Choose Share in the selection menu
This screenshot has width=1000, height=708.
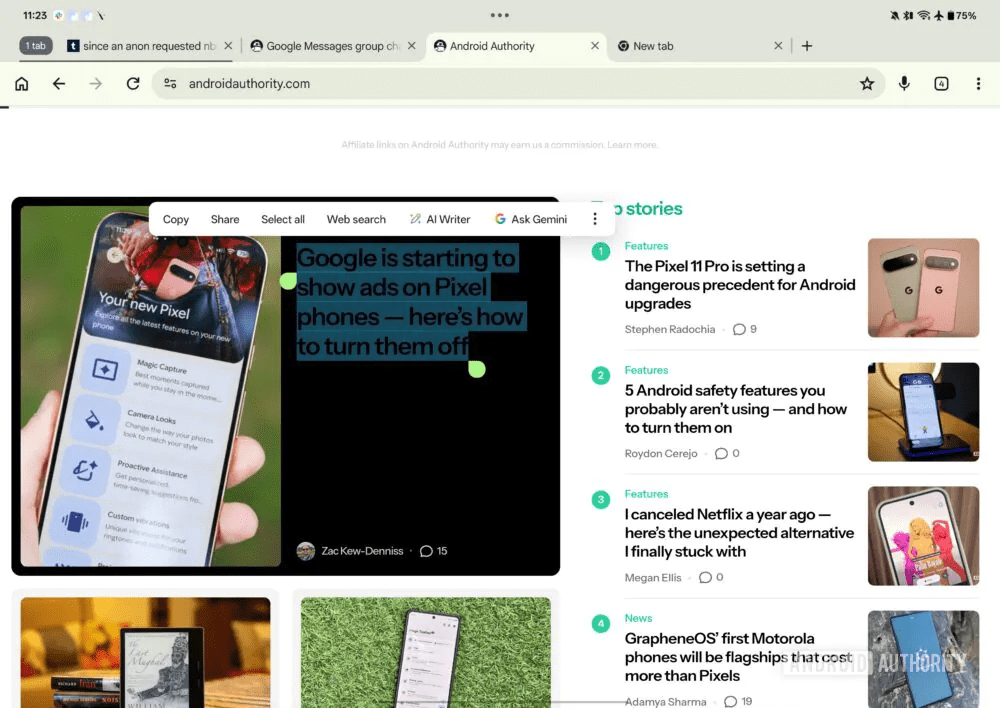coord(225,219)
